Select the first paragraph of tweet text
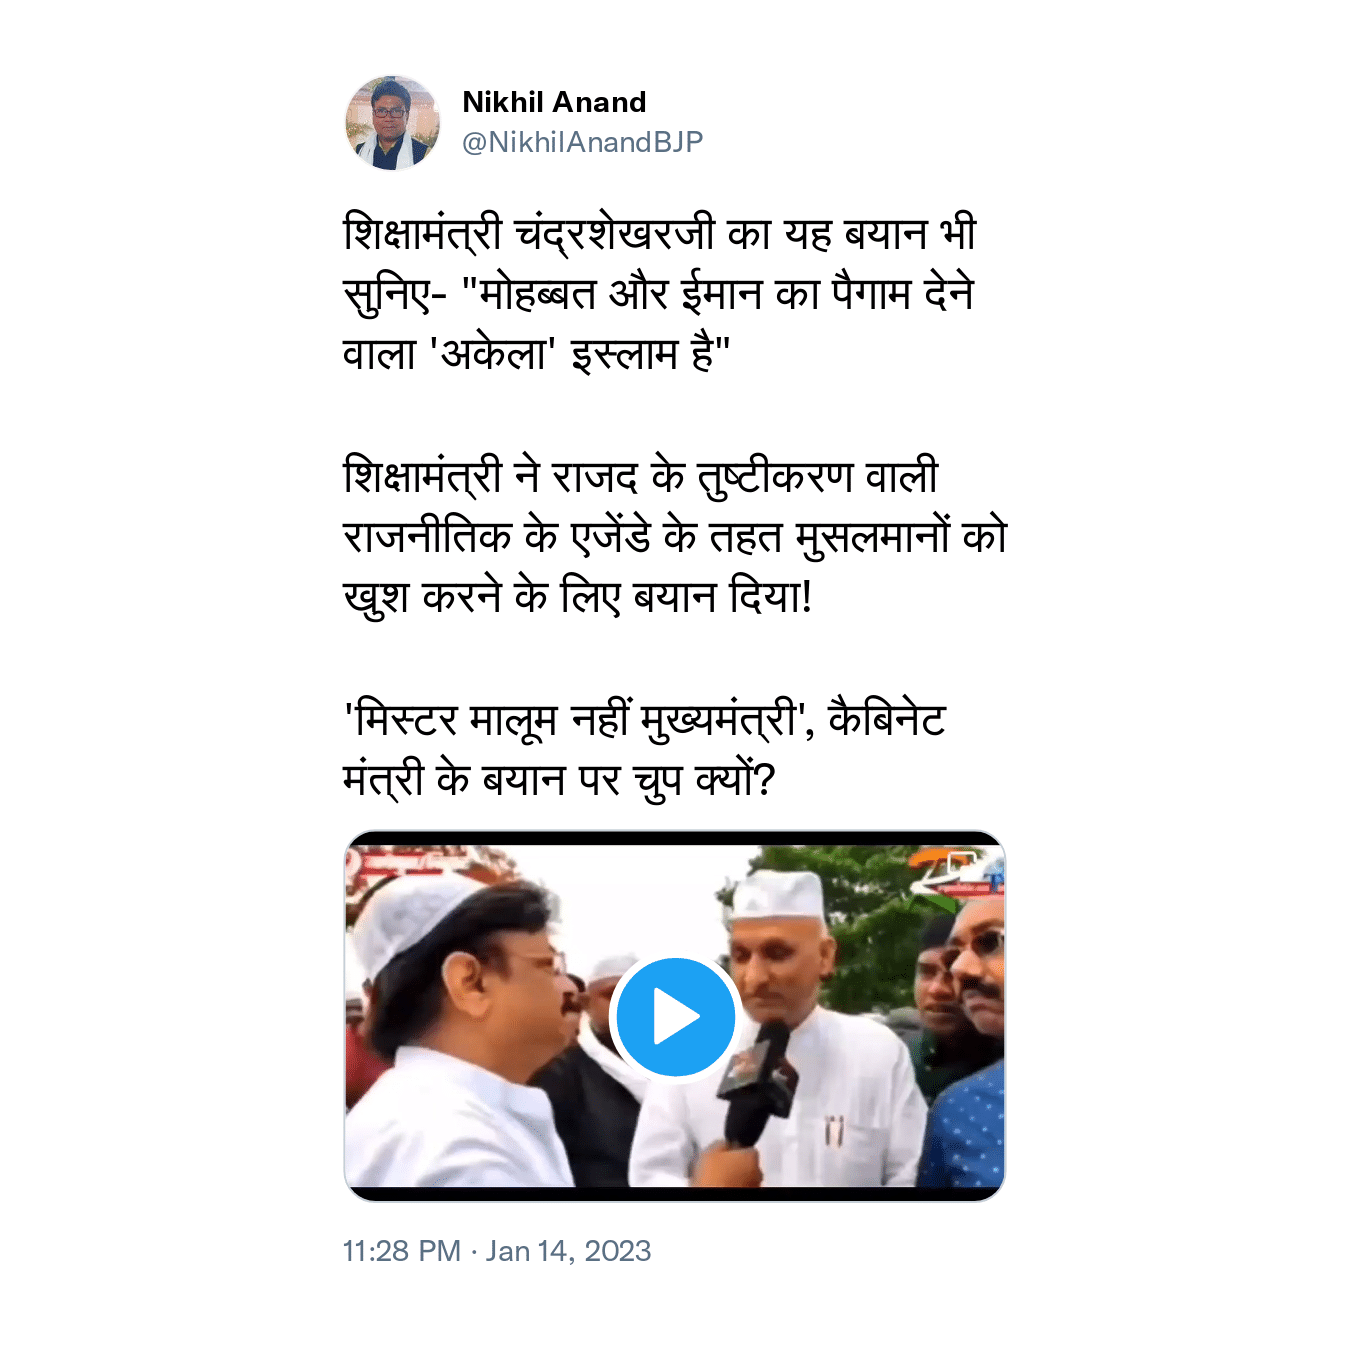 point(659,294)
